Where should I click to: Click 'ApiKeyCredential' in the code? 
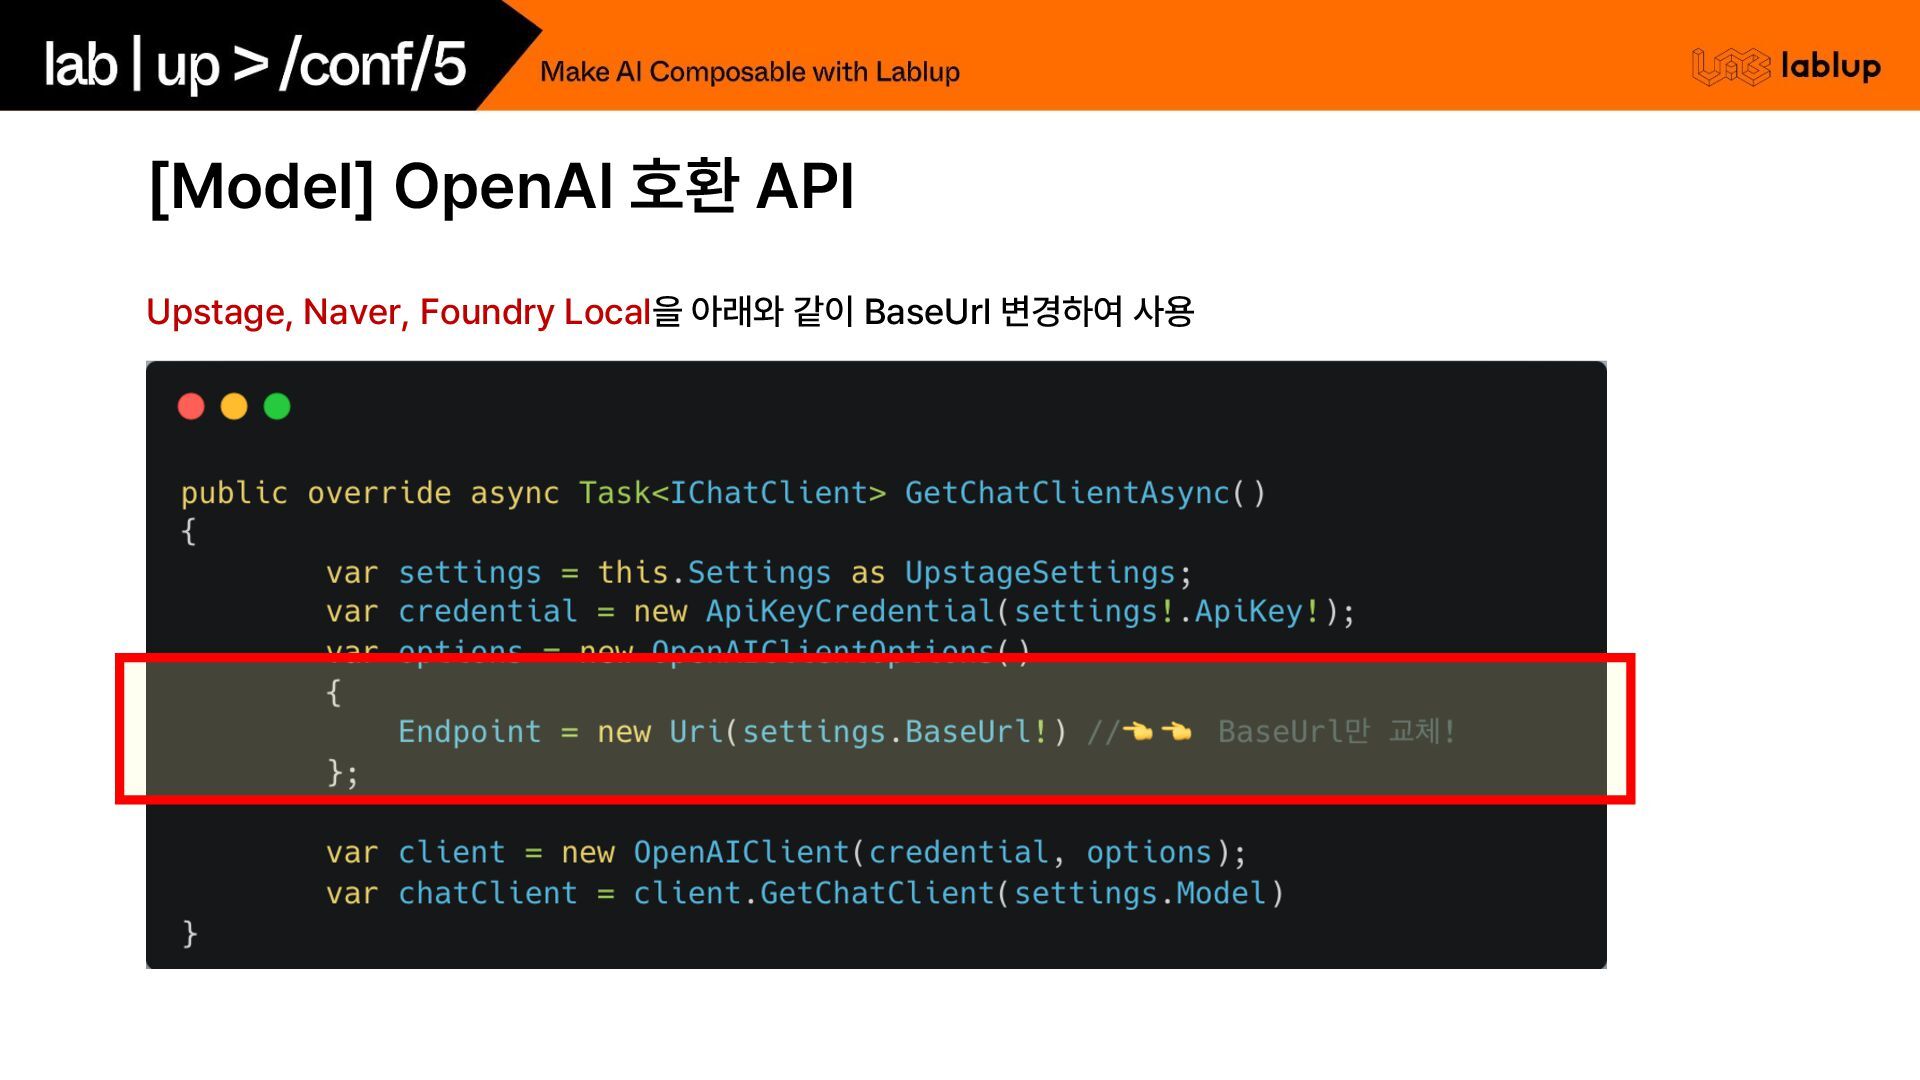[x=851, y=612]
